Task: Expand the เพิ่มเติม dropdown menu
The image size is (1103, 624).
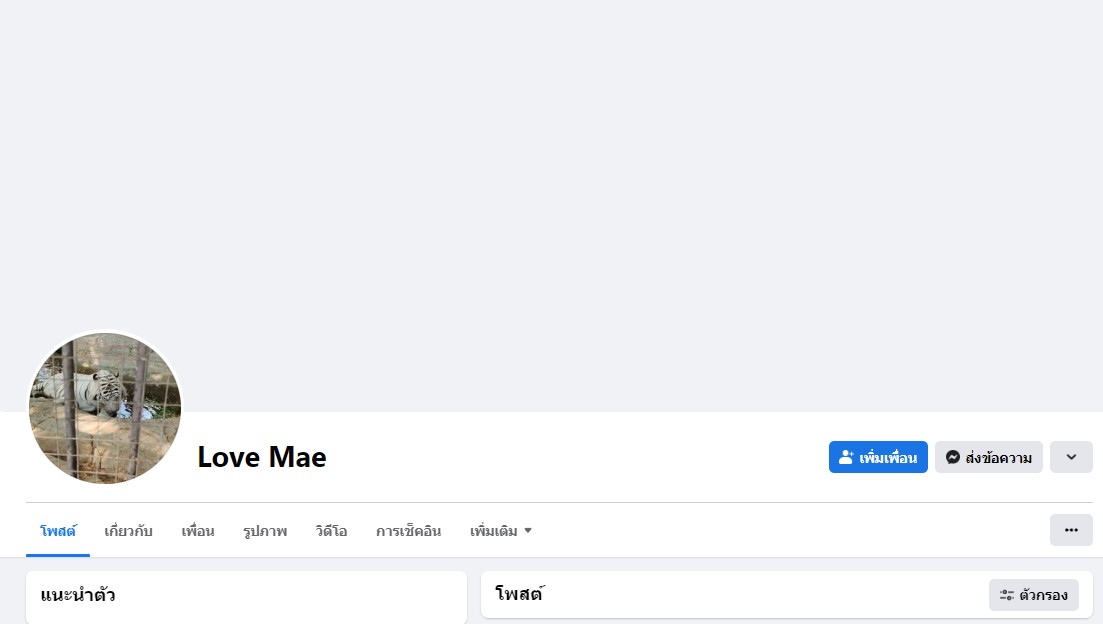Action: click(501, 531)
